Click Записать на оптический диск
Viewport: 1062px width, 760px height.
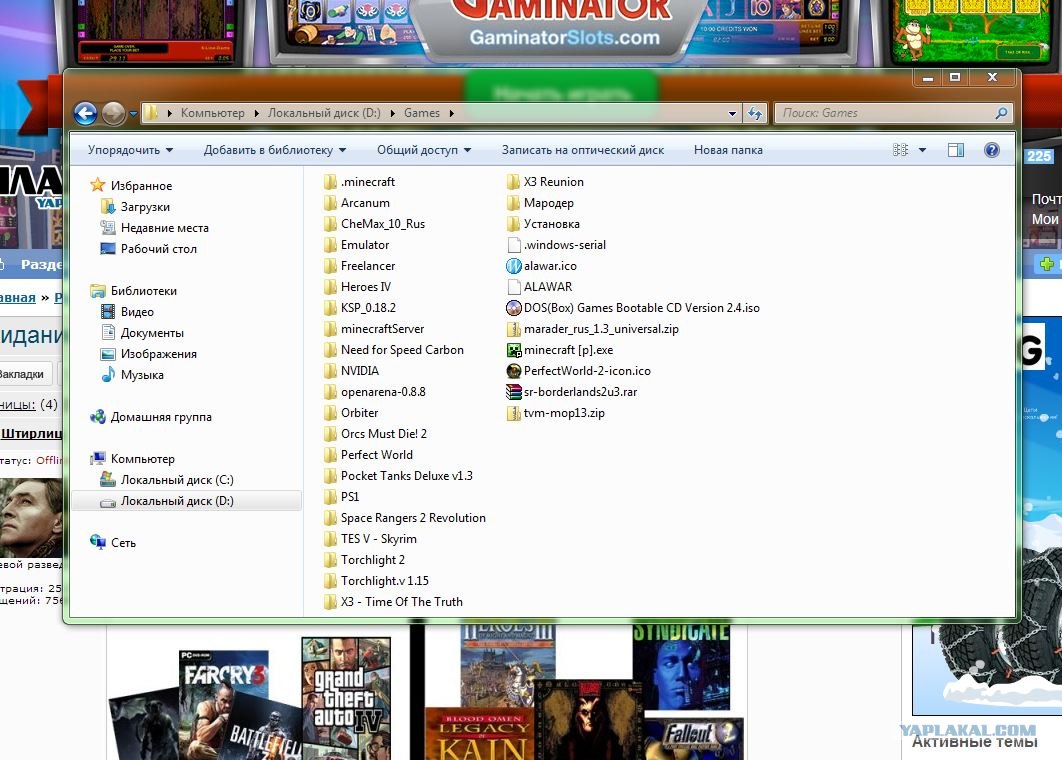(583, 150)
